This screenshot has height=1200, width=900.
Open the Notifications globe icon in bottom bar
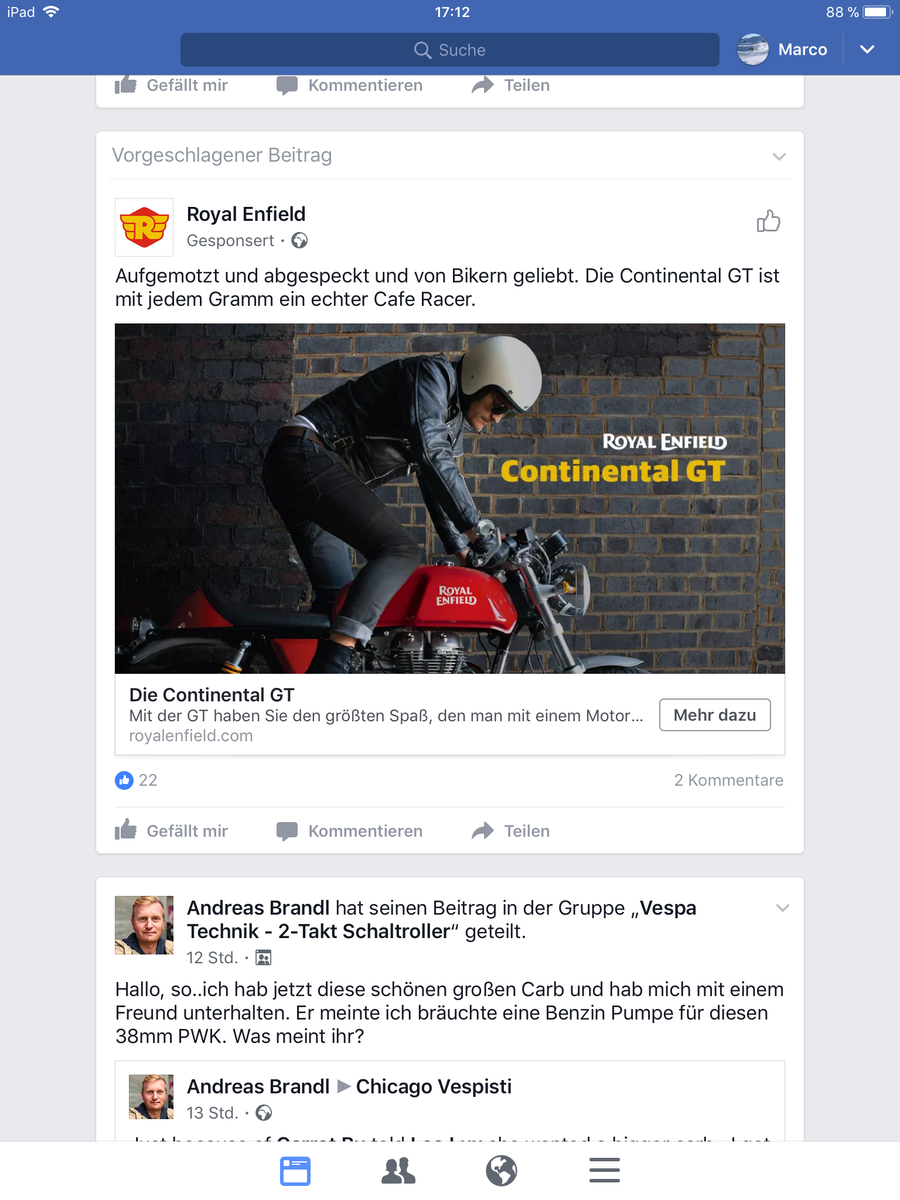click(501, 1170)
